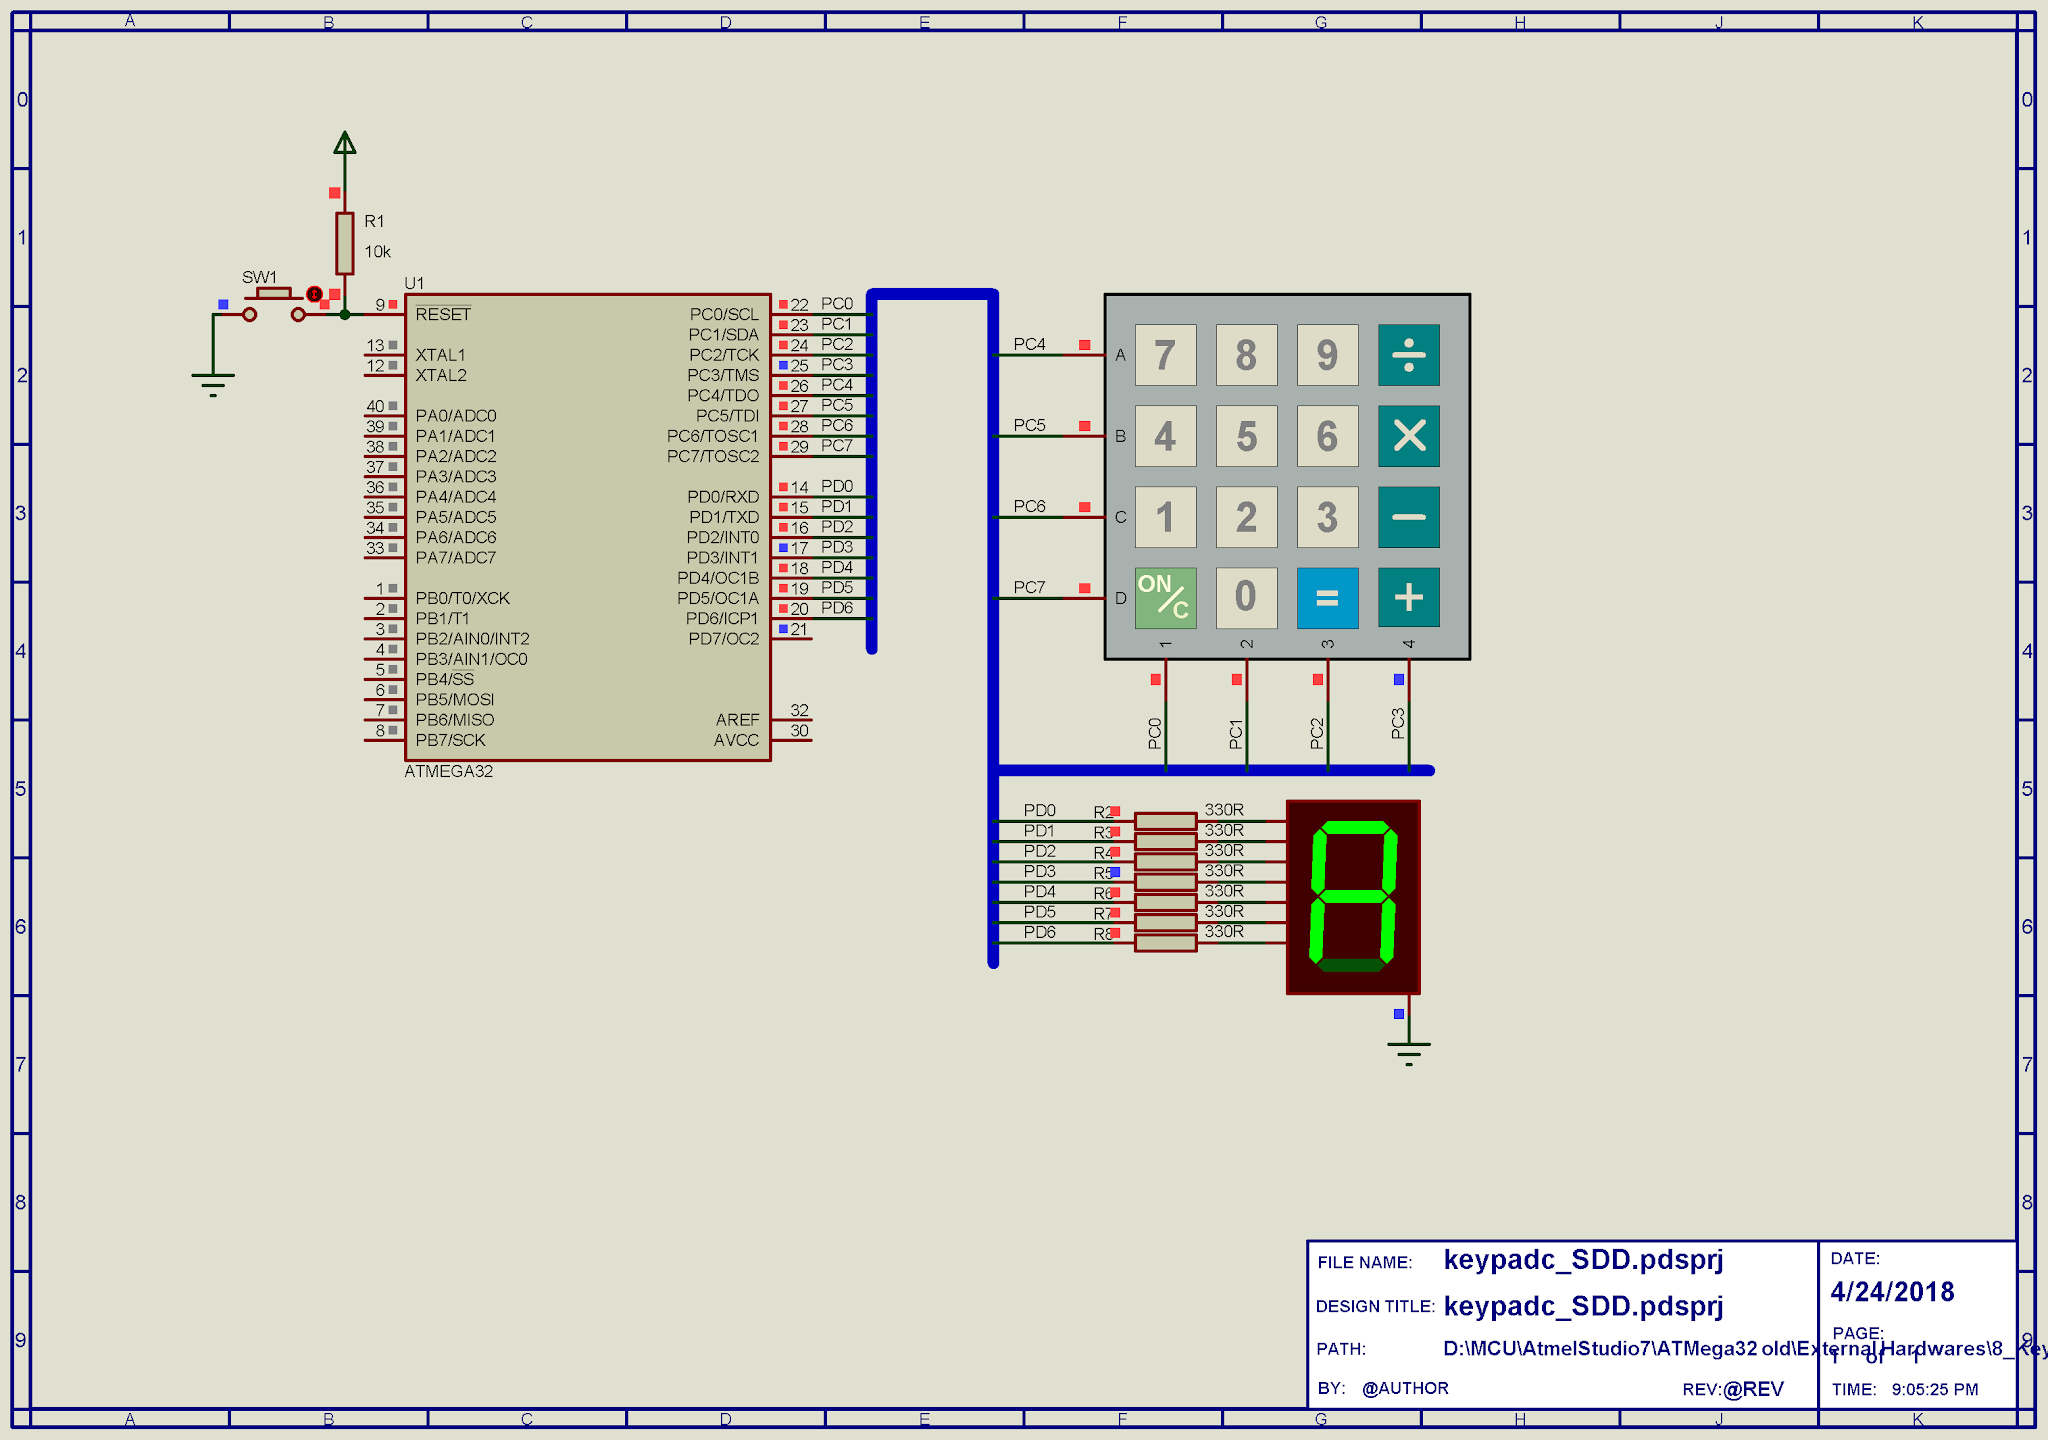Image resolution: width=2048 pixels, height=1440 pixels.
Task: Click the RESET pin 9 of U1
Action: click(386, 314)
